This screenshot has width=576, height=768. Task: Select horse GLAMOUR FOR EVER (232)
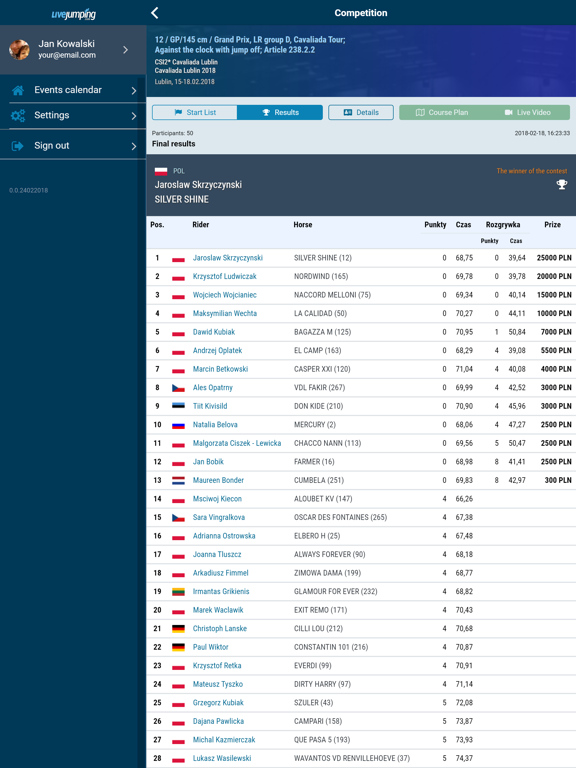336,591
